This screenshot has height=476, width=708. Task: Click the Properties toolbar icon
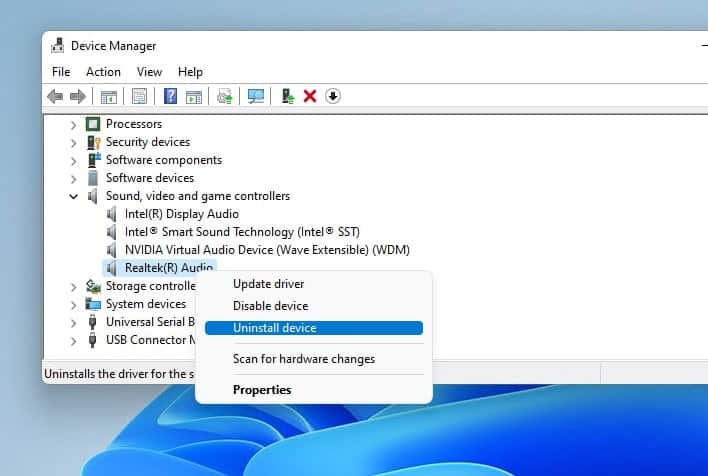click(x=140, y=96)
